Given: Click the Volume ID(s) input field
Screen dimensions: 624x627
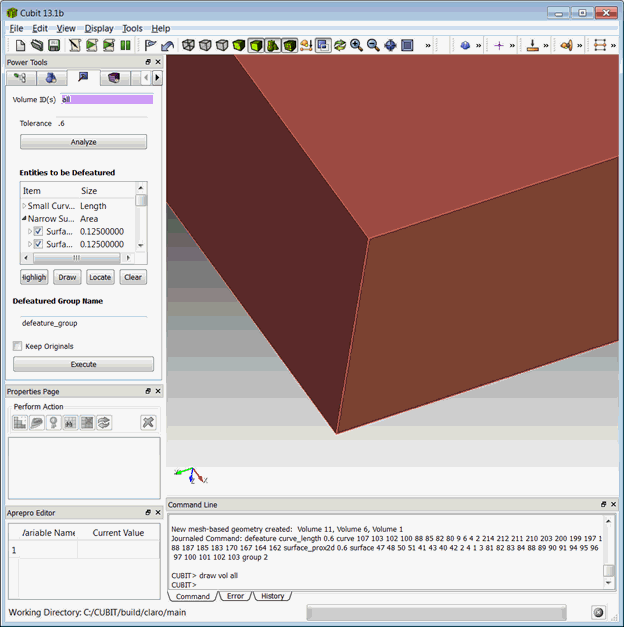Looking at the screenshot, I should [x=107, y=100].
